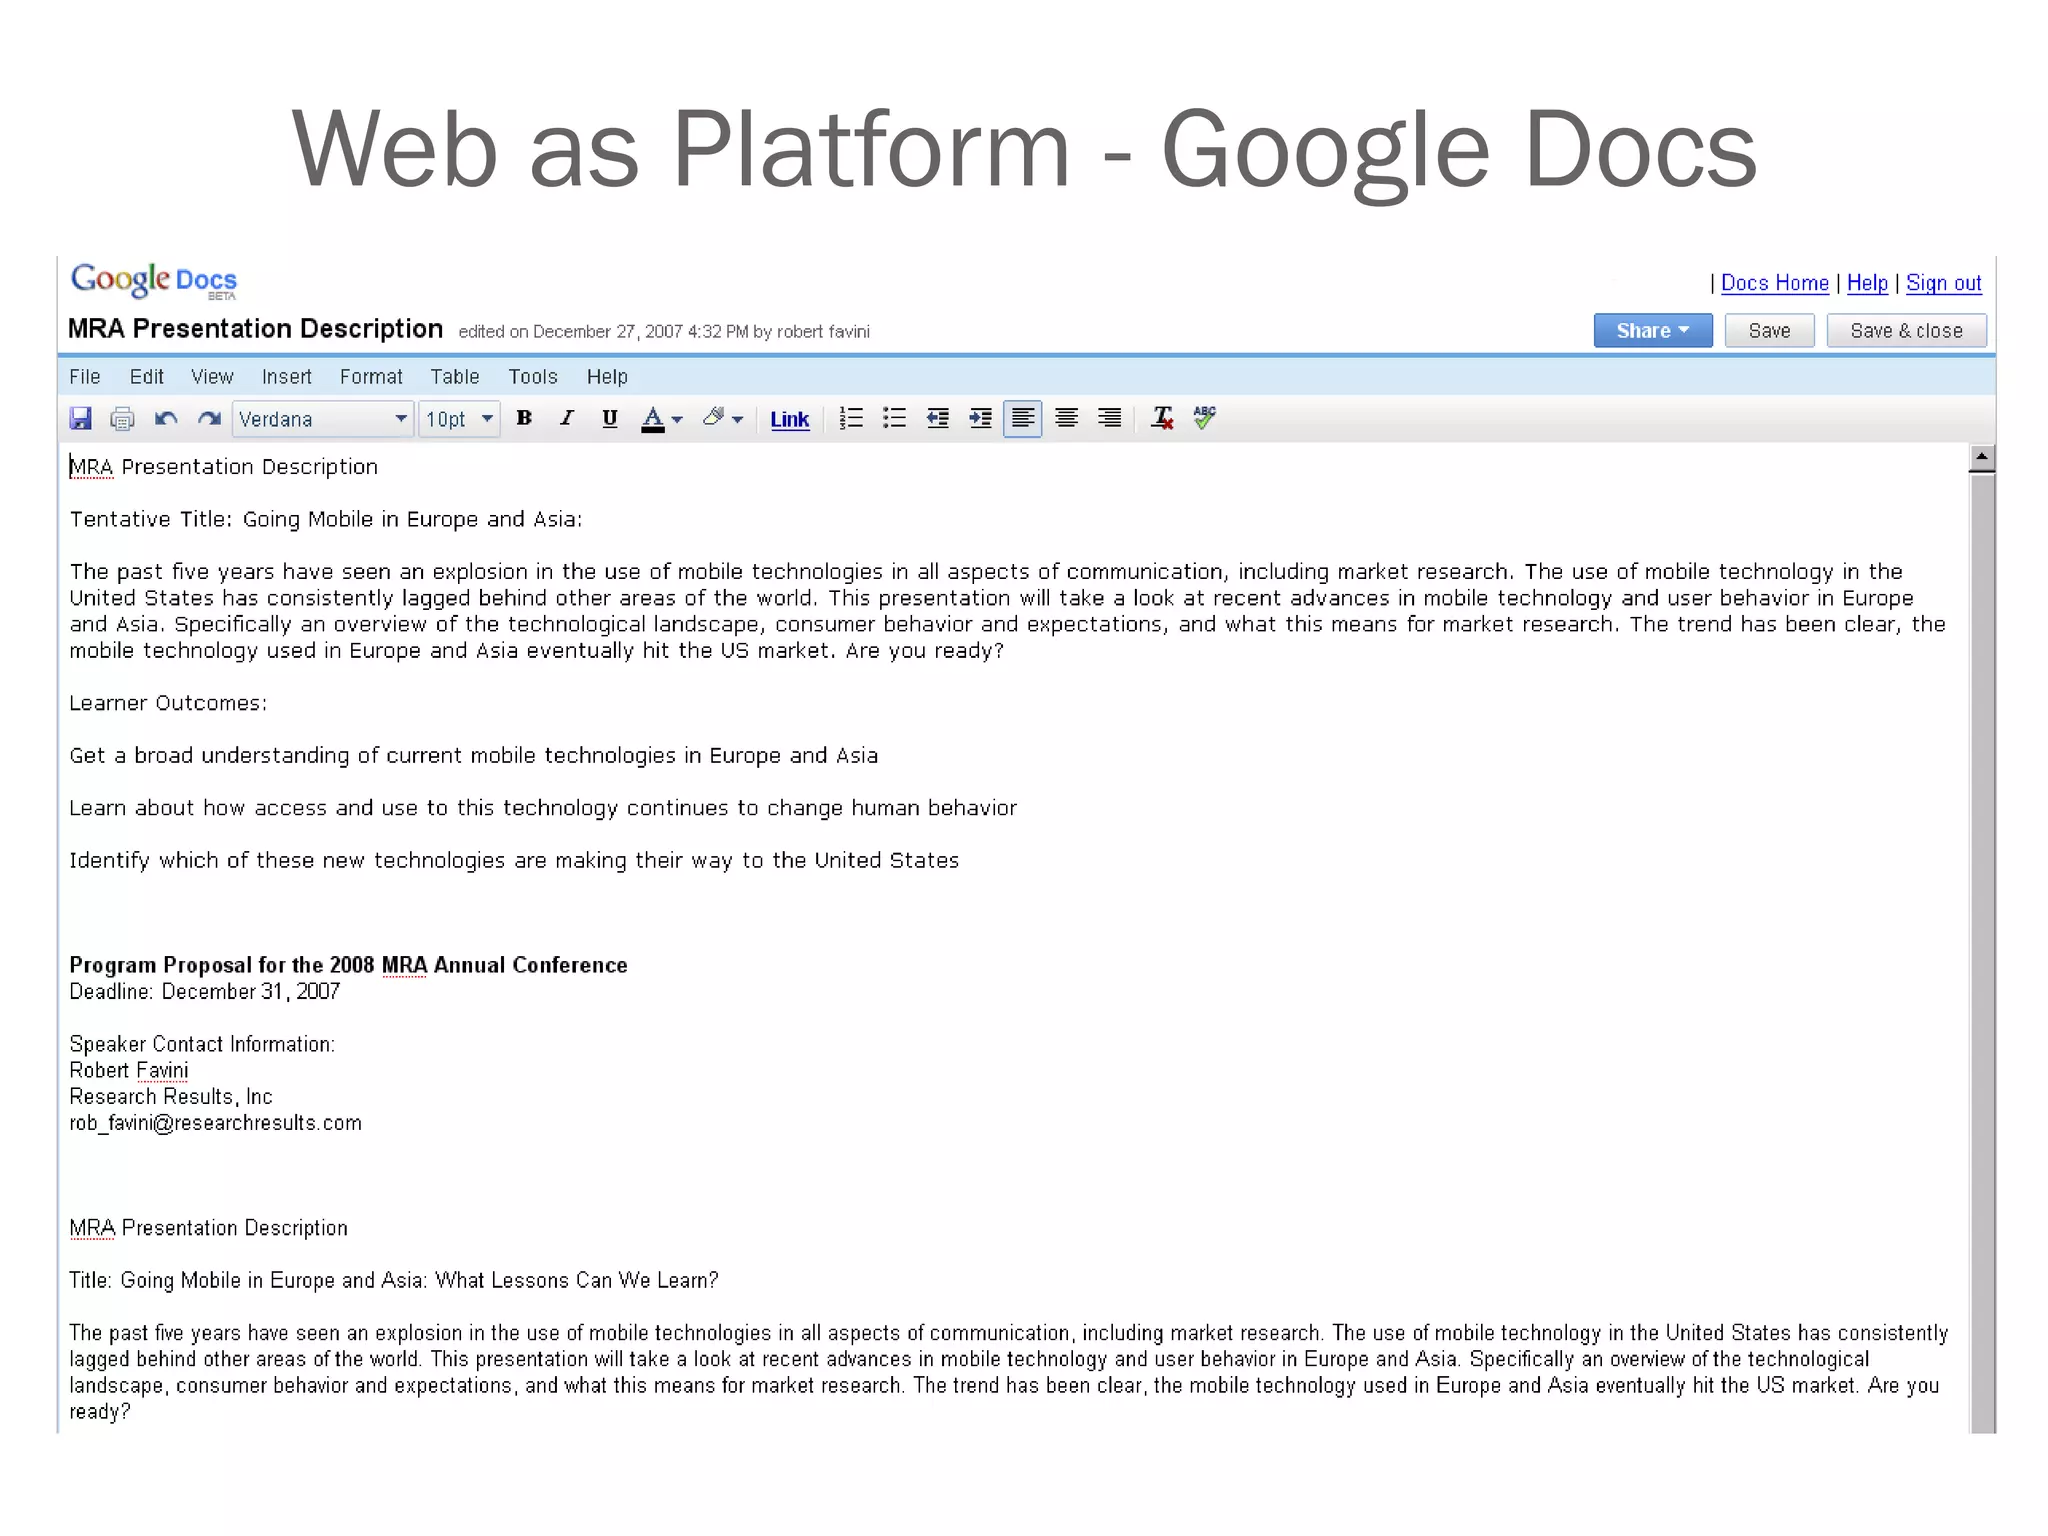Screen dimensions: 2048x1536
Task: Go to Docs Home link
Action: 1774,283
